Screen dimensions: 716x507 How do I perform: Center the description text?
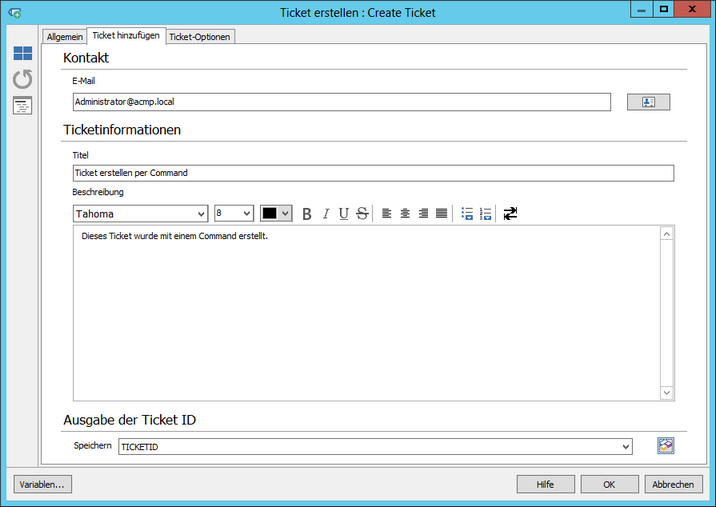tap(405, 213)
